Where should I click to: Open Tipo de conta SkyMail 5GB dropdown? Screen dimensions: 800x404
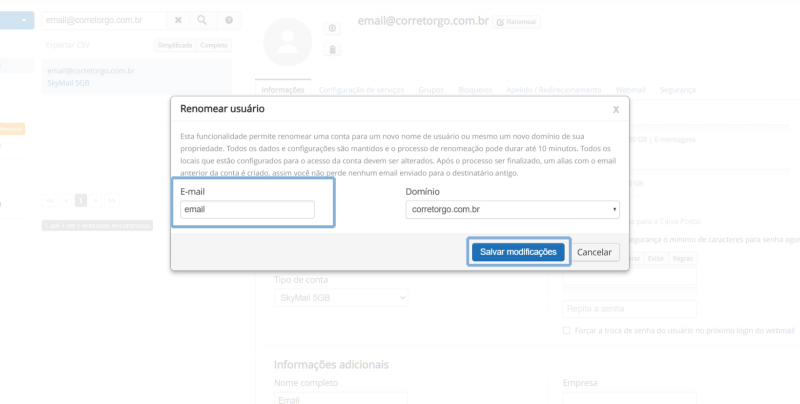(341, 298)
